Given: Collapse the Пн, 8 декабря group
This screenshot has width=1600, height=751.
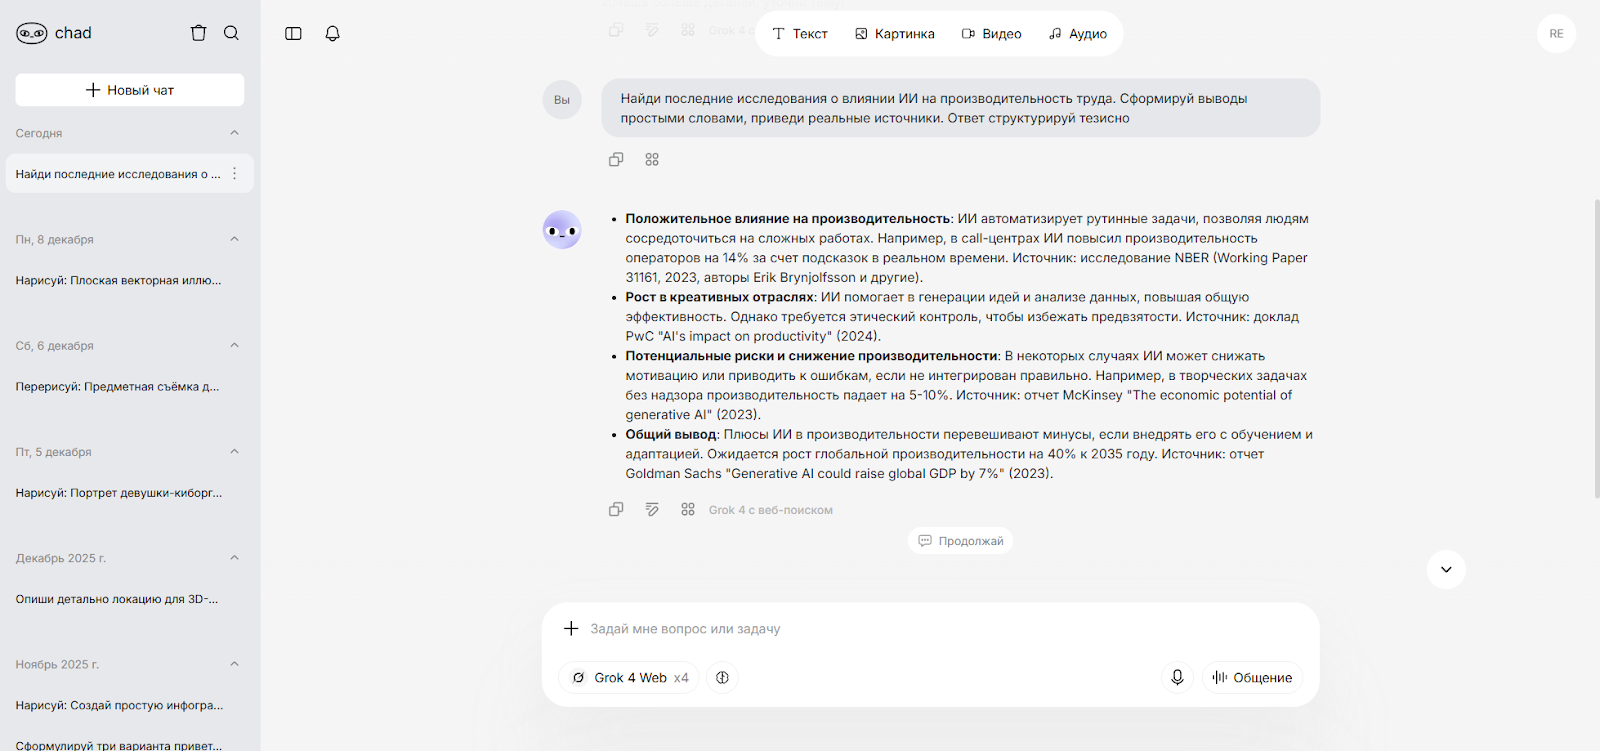Looking at the screenshot, I should pos(234,239).
